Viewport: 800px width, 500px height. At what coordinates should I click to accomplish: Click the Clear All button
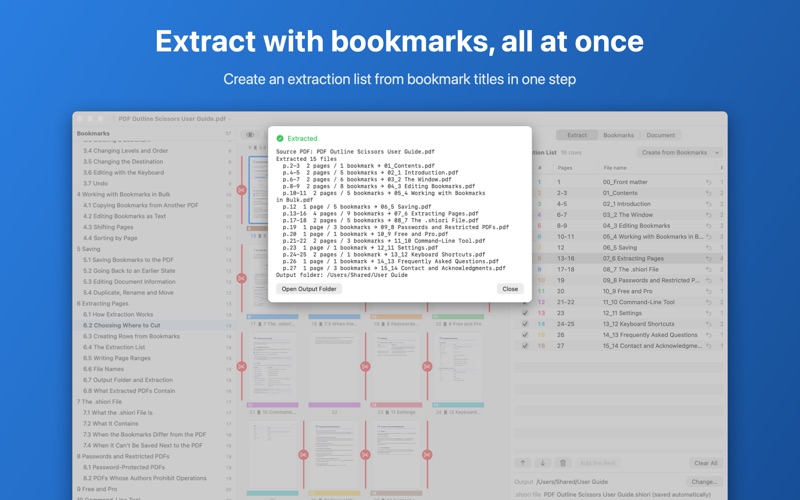click(x=706, y=463)
